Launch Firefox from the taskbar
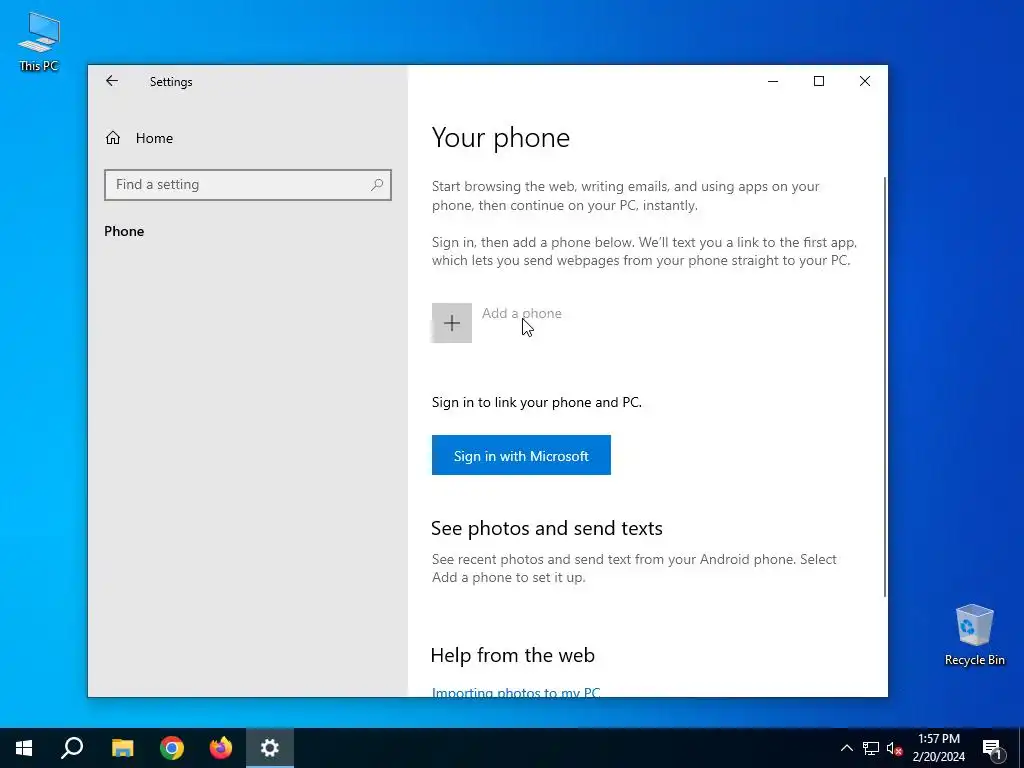Image resolution: width=1024 pixels, height=768 pixels. [221, 748]
